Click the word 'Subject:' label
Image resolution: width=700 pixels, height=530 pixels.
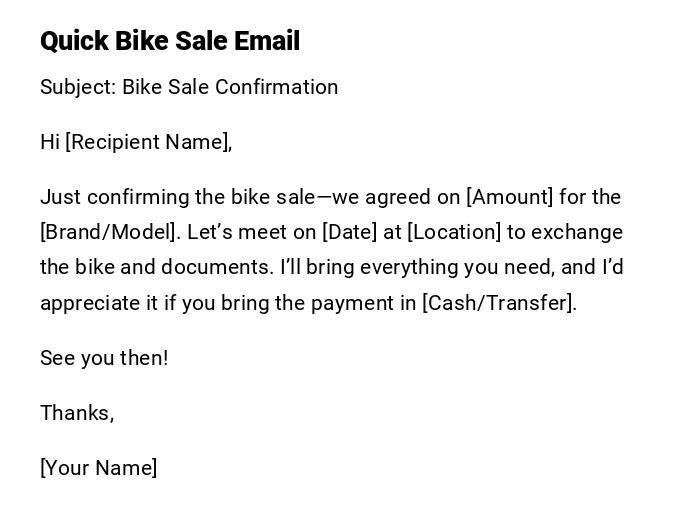pos(78,87)
